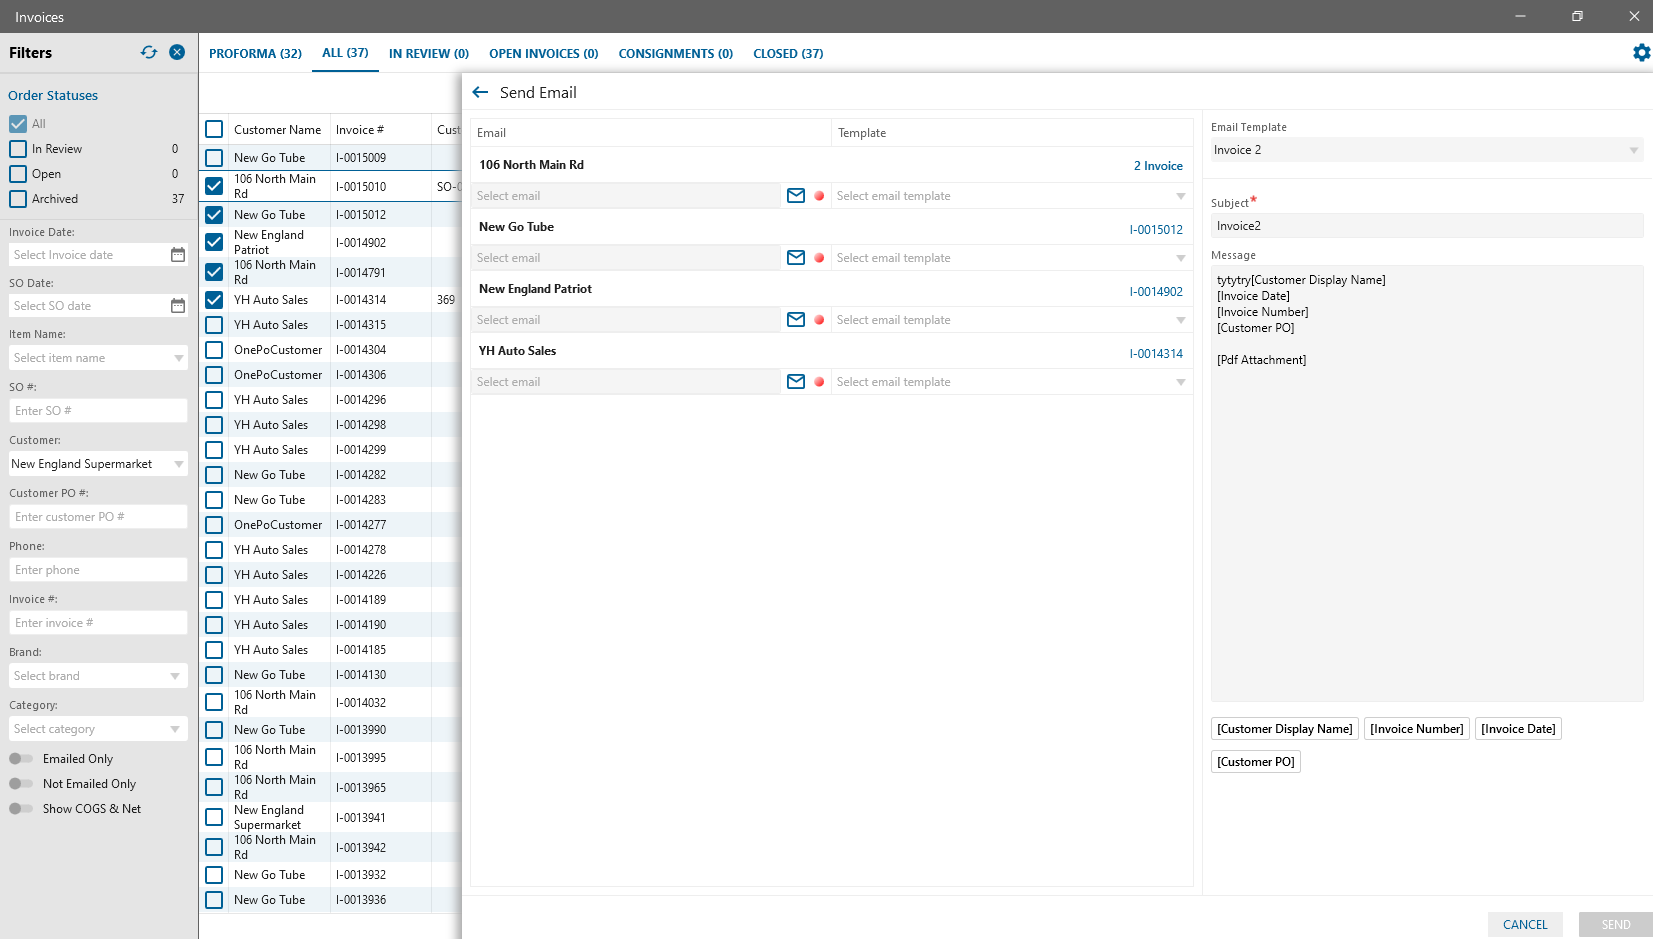
Task: Insert the [Invoice Number] placeholder tag
Action: 1416,729
